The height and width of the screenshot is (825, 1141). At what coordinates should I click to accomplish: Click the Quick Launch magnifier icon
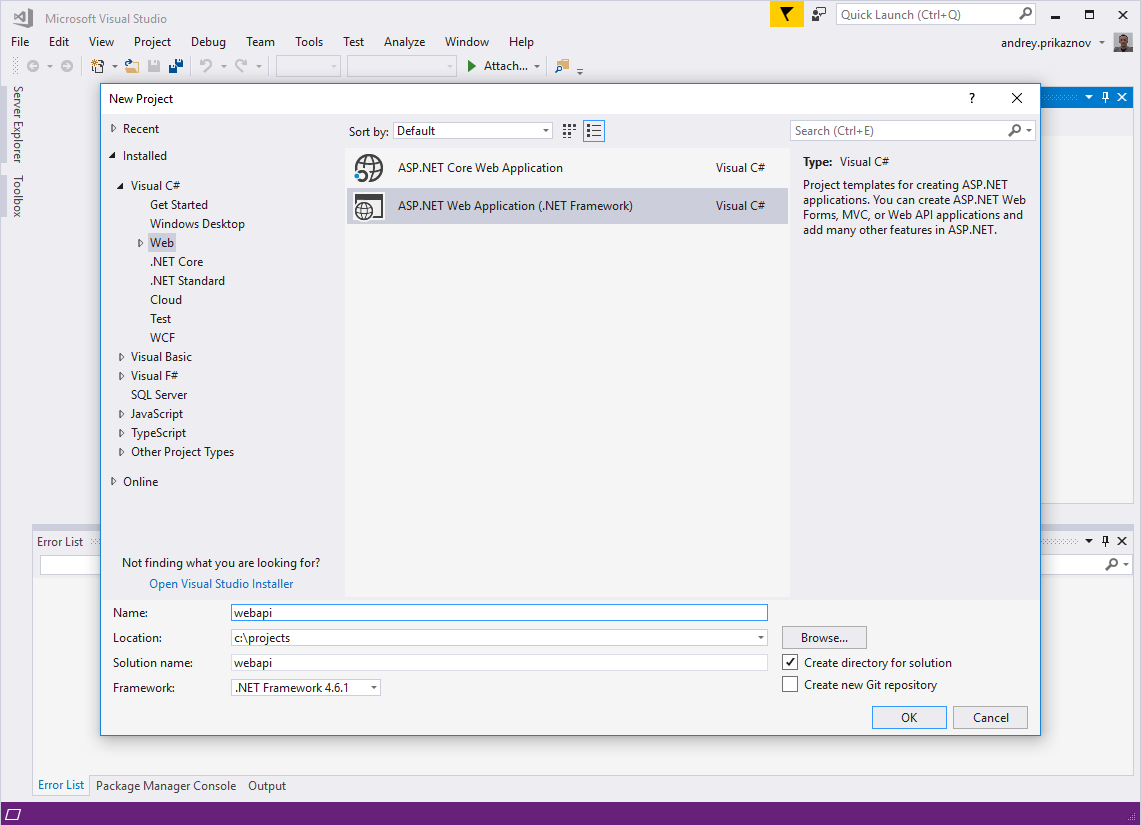(1025, 14)
